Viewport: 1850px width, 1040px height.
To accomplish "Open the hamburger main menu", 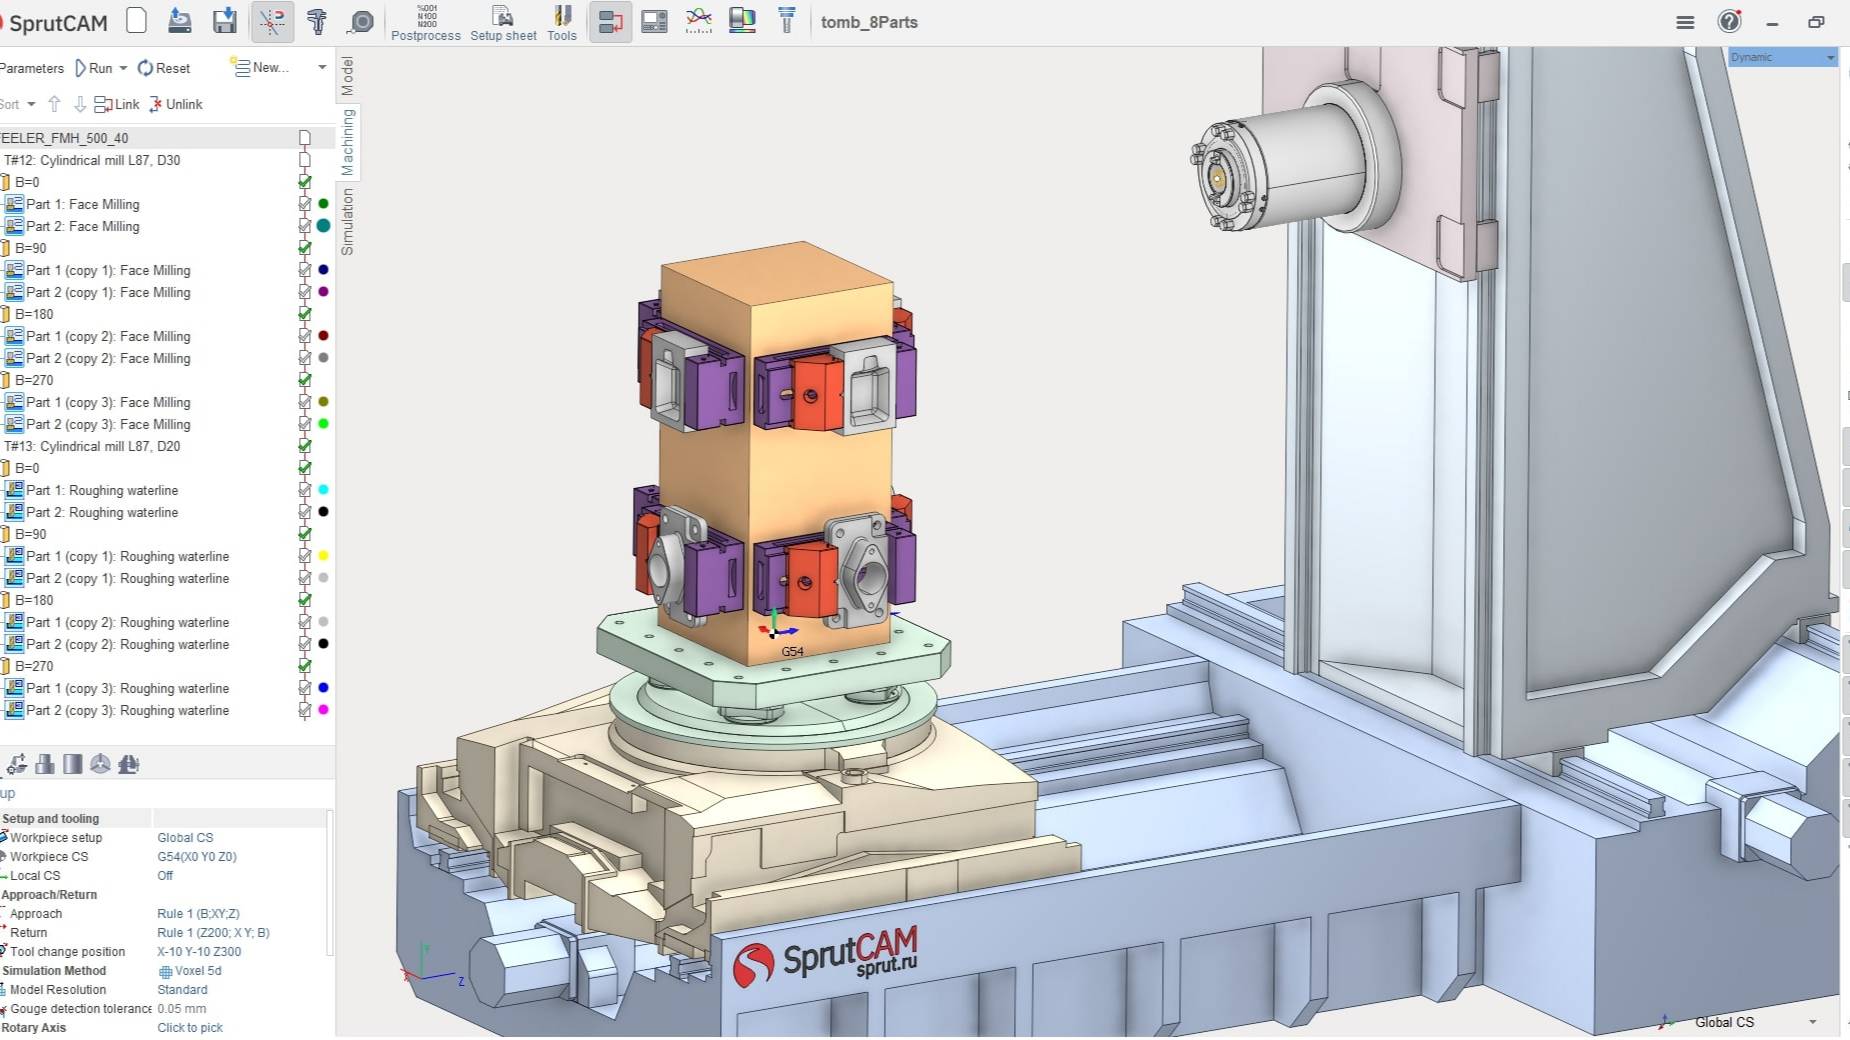I will pos(1685,22).
